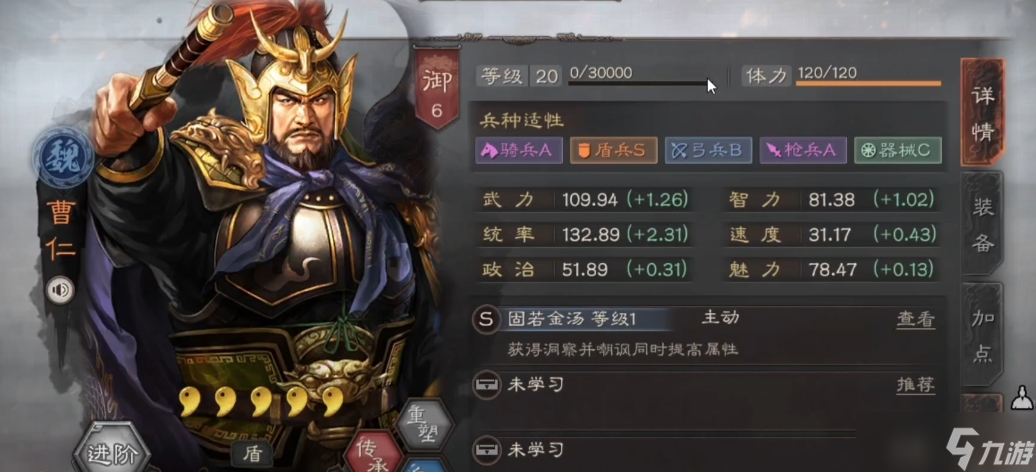Select the 骑兵A cavalry aptitude badge

pos(519,151)
